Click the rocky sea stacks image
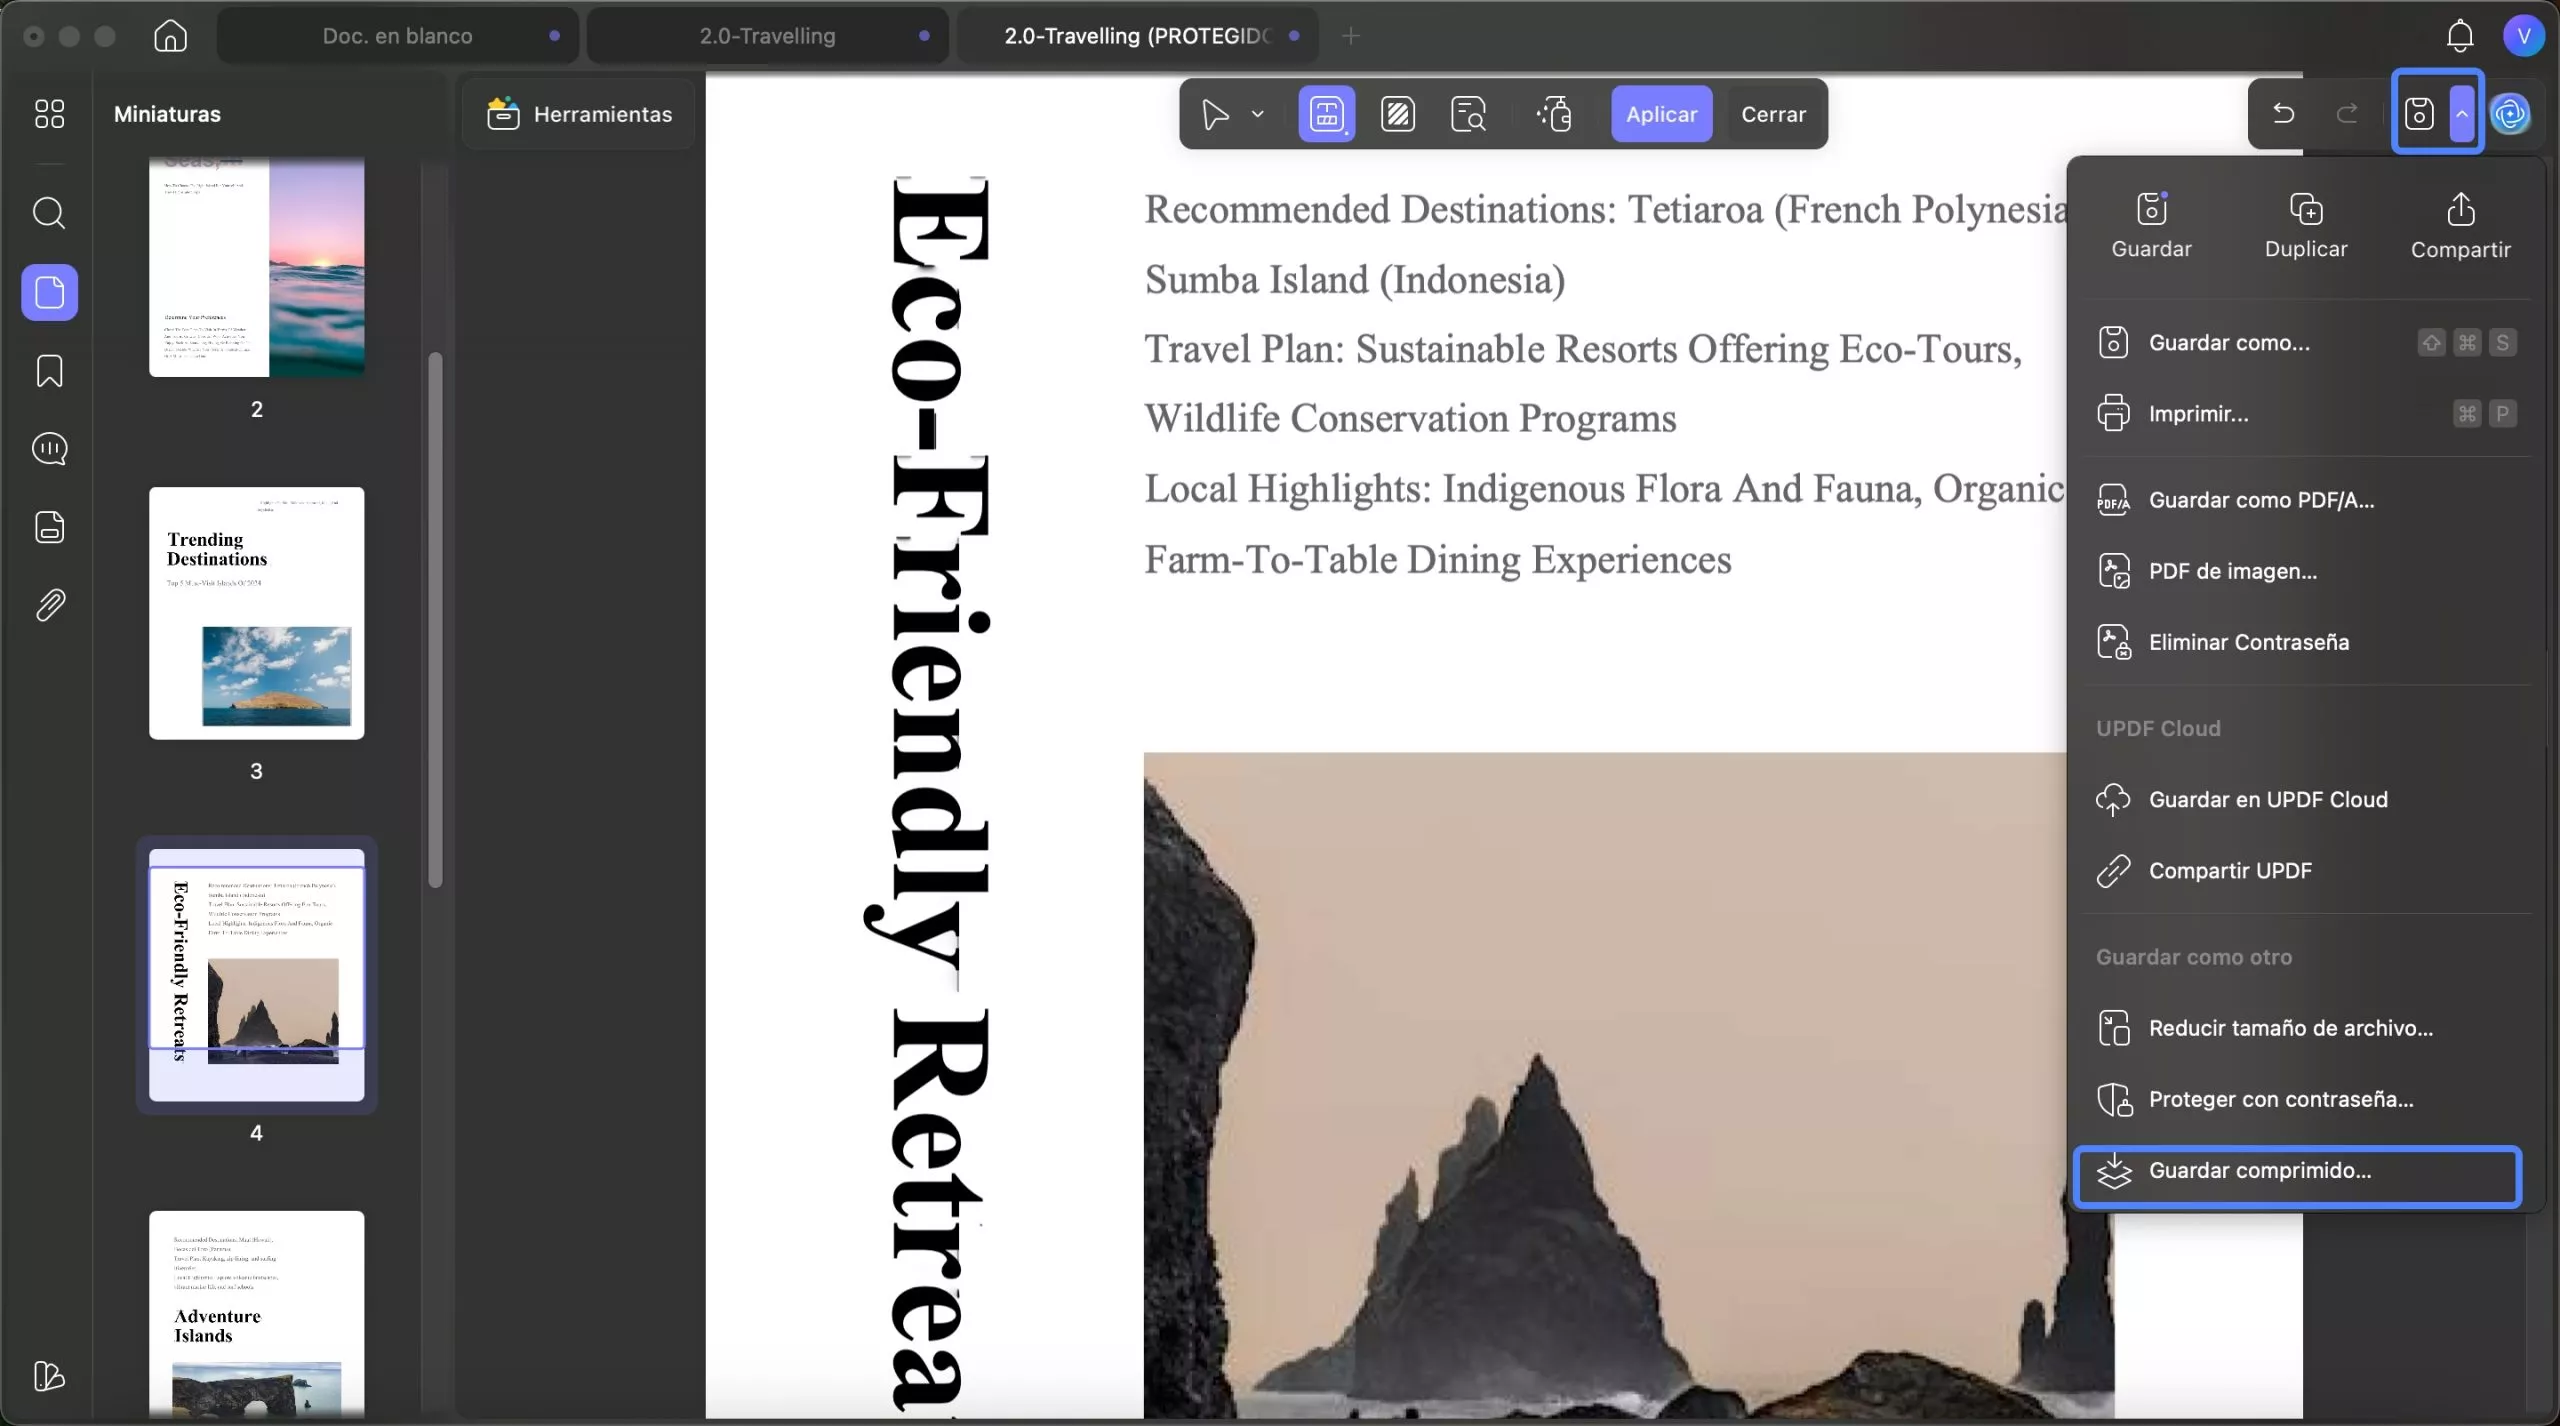 pos(1628,1085)
